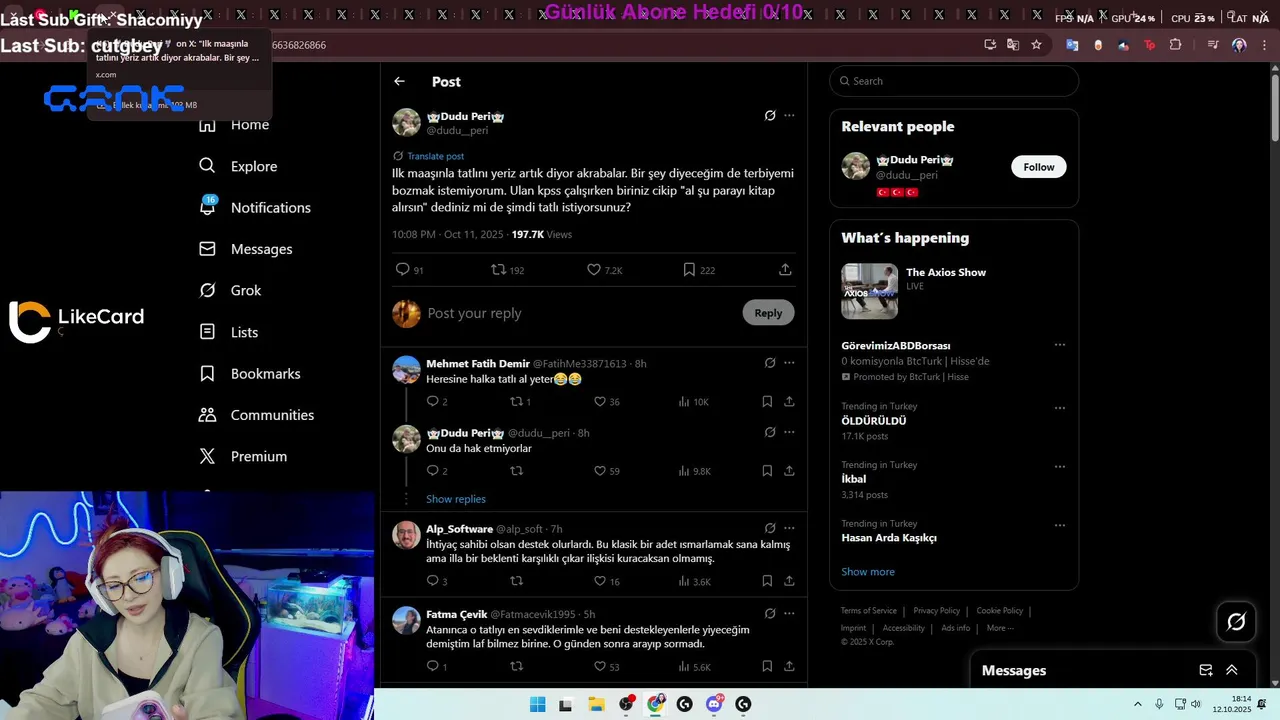
Task: Click Translate post link
Action: [435, 156]
